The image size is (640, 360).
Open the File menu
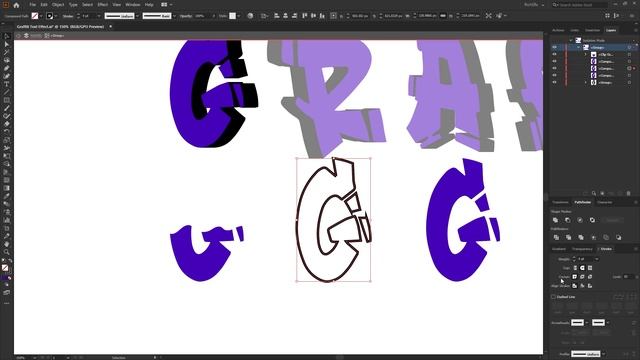point(32,4)
